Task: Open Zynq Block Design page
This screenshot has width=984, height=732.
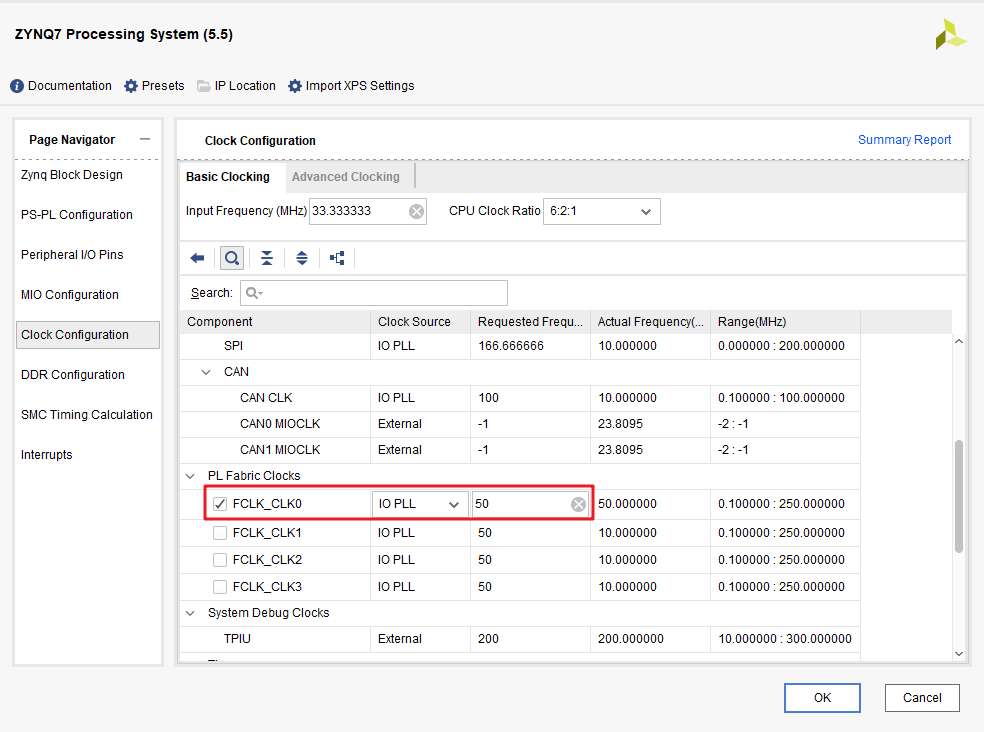Action: pyautogui.click(x=72, y=175)
